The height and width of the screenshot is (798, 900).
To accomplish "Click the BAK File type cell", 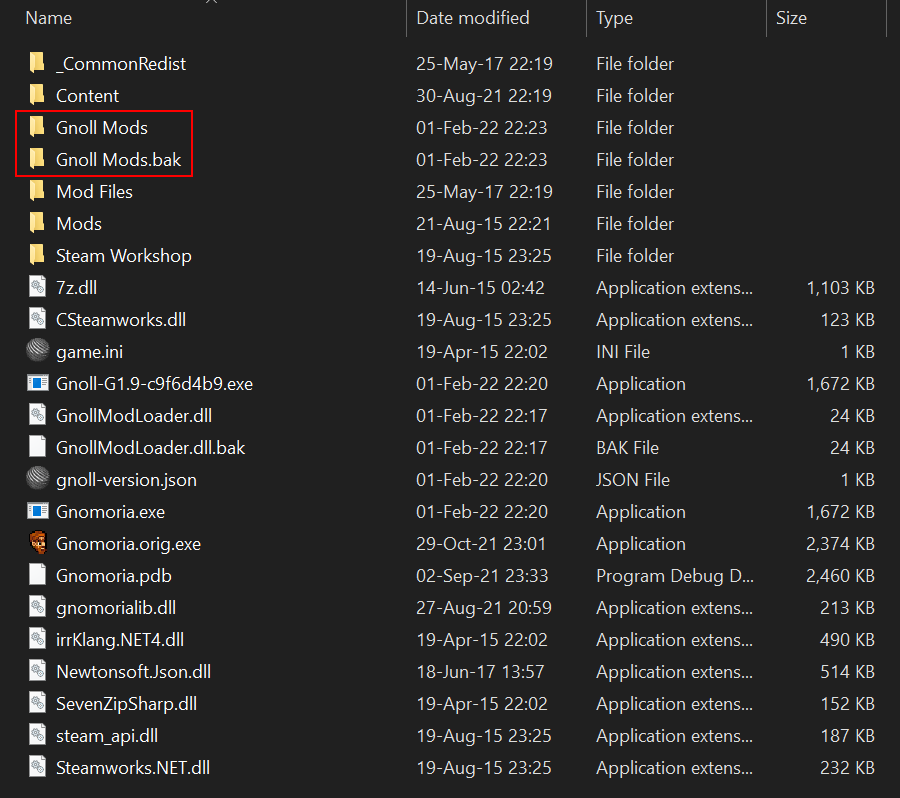I will (627, 448).
